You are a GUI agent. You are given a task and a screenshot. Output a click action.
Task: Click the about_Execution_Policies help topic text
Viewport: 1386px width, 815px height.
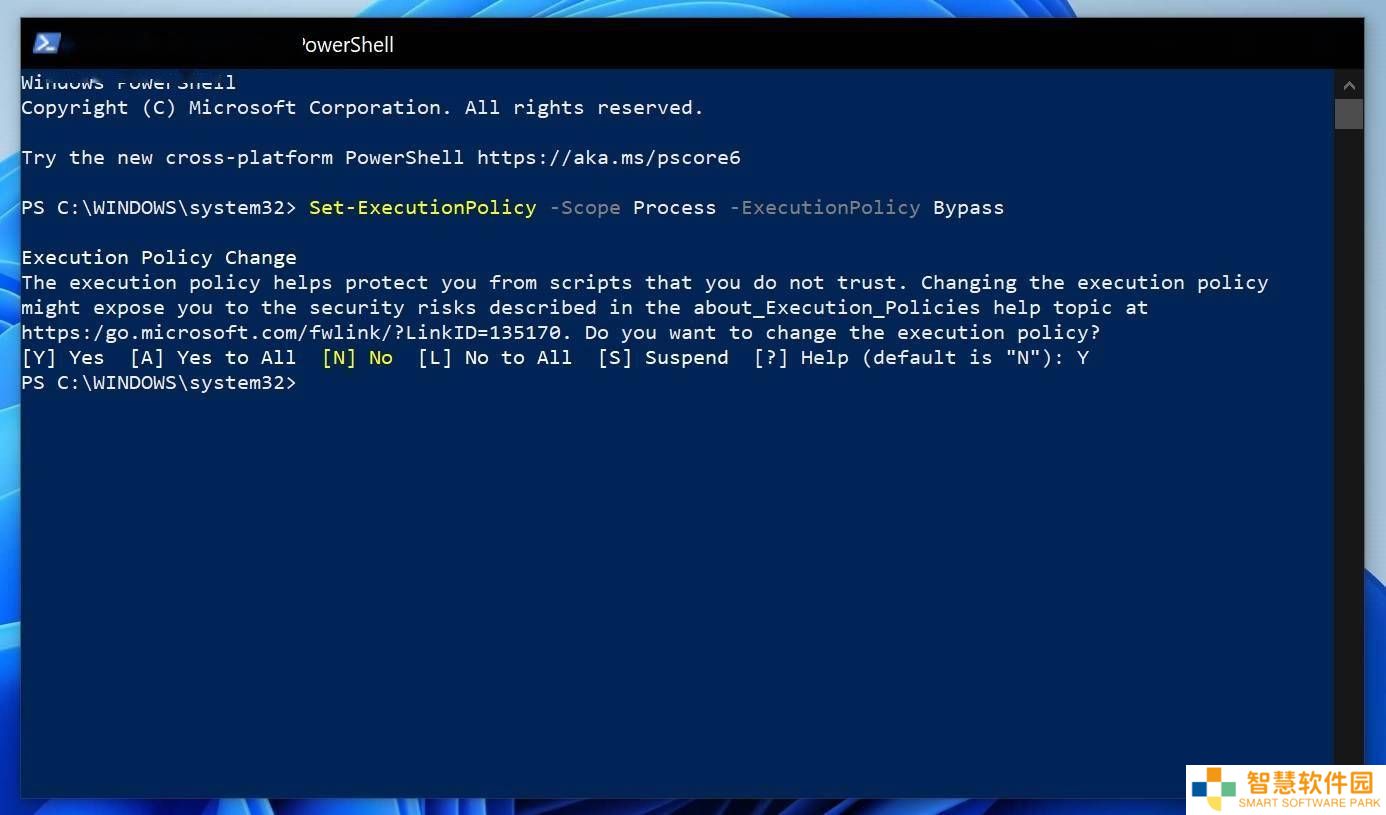click(x=837, y=308)
